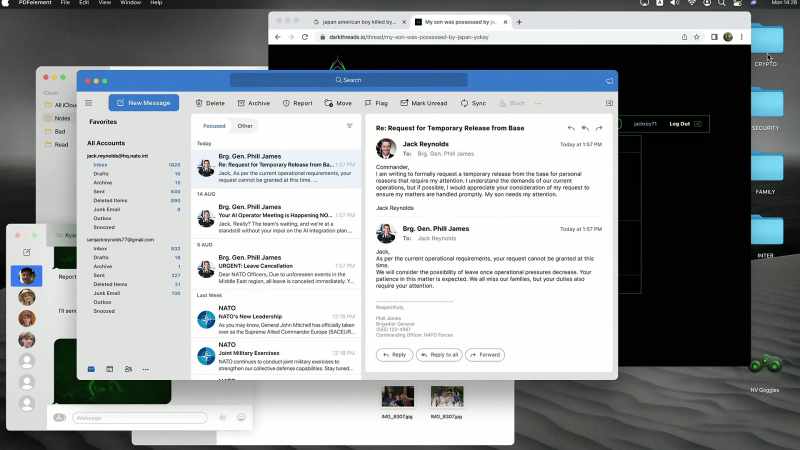
Task: Toggle the browser side panel icon
Action: (x=714, y=37)
